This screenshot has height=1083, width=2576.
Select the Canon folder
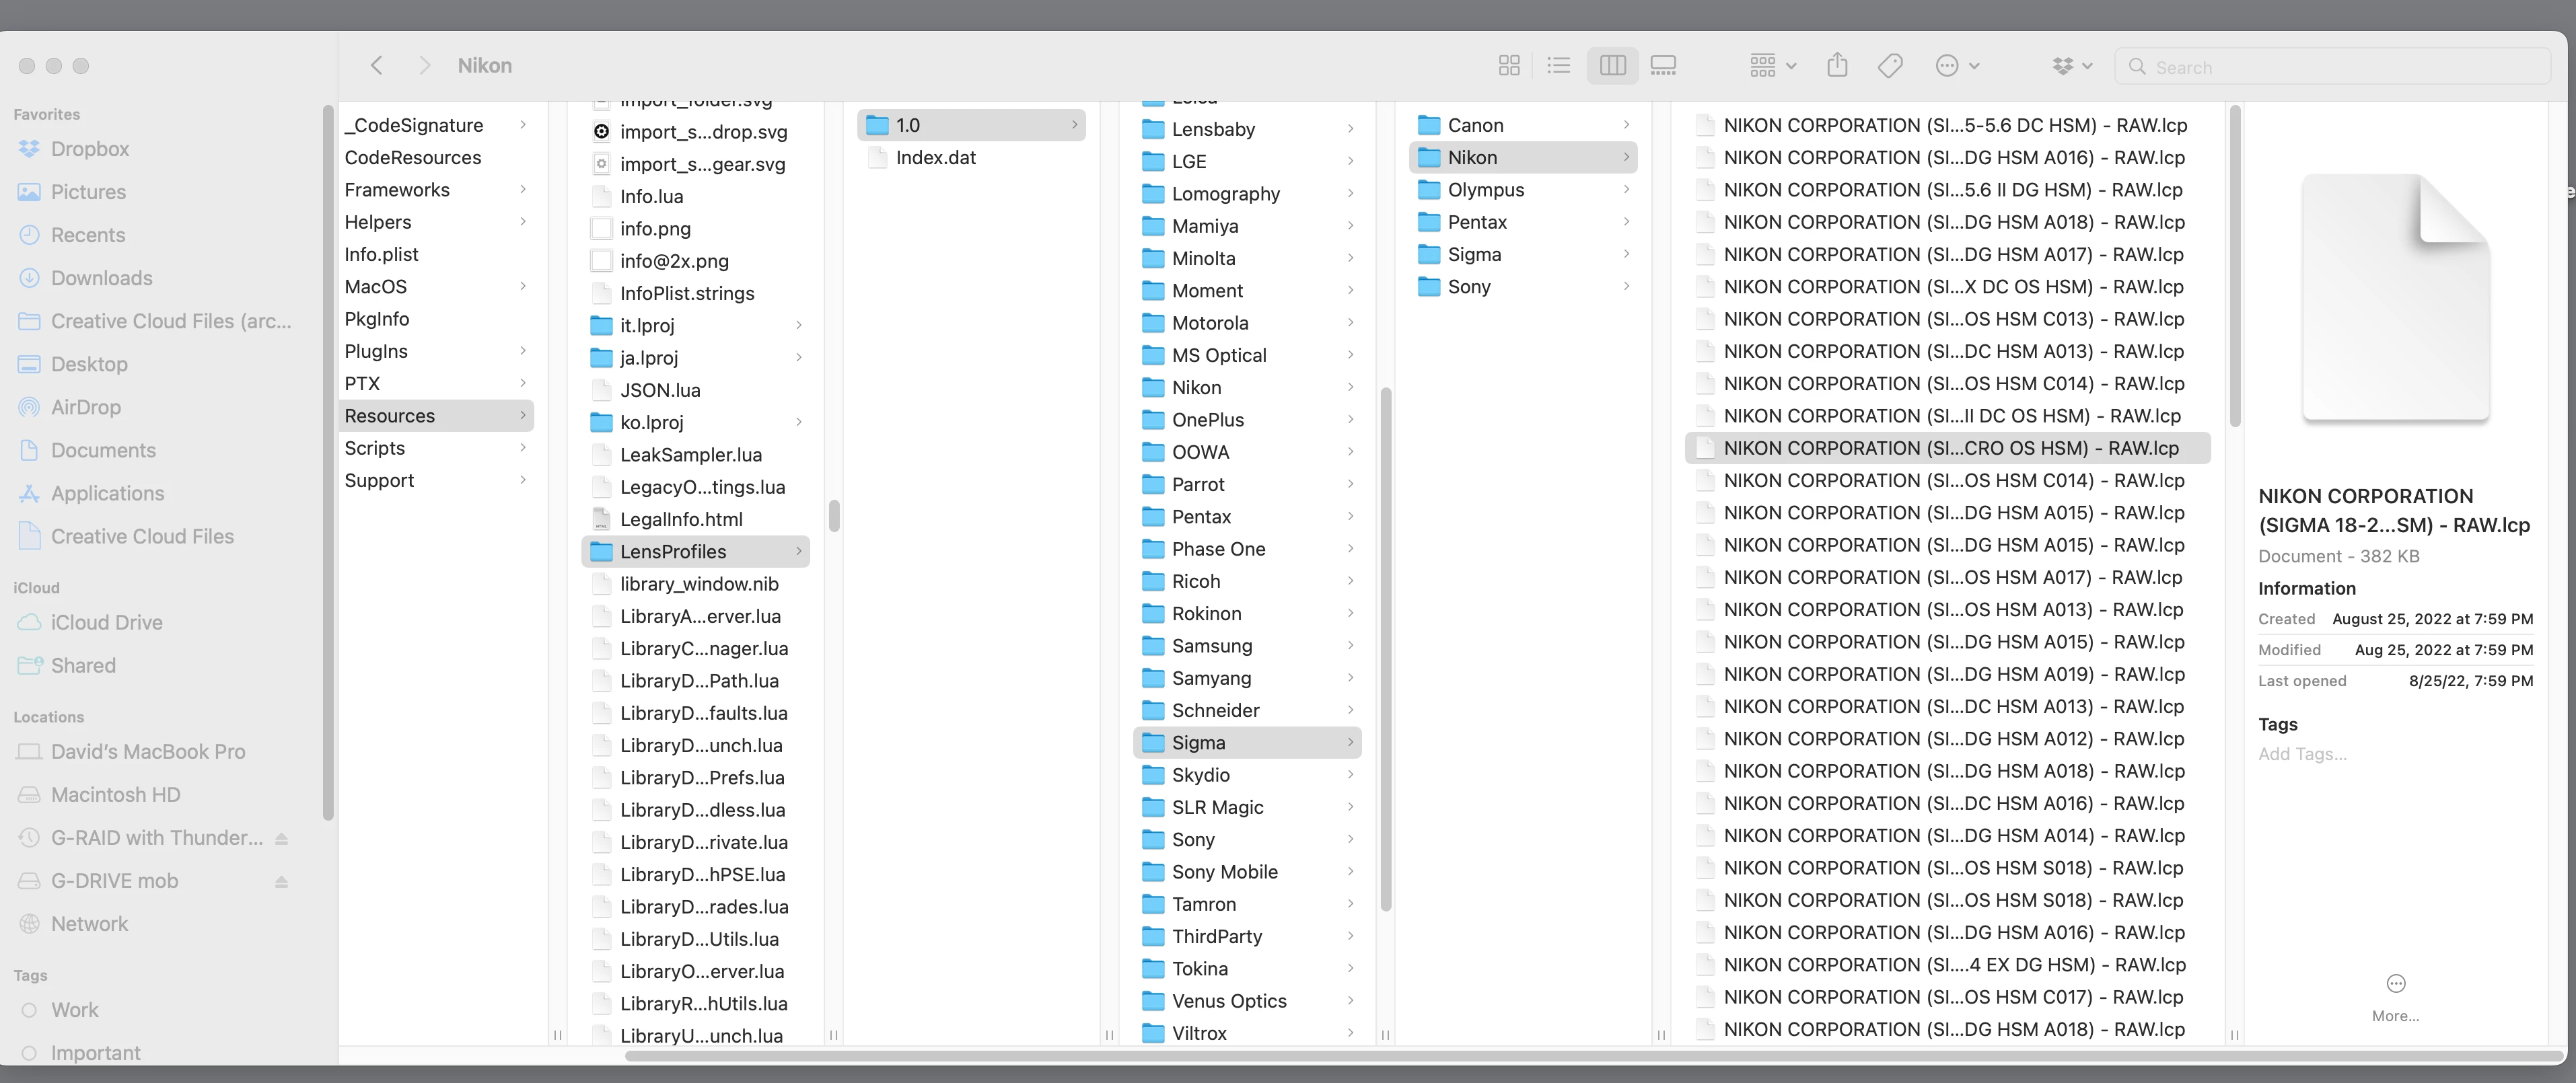coord(1475,125)
